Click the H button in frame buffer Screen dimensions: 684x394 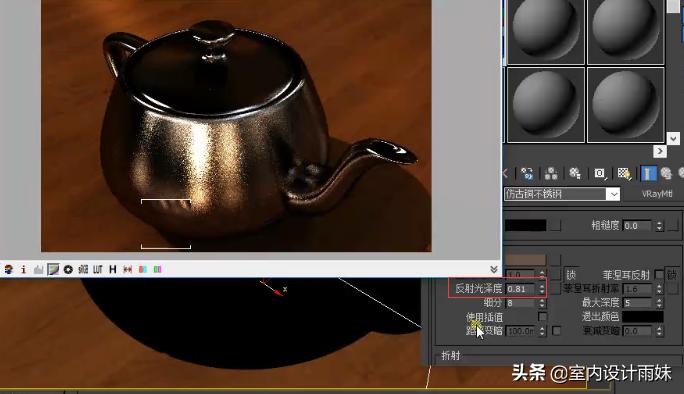[x=113, y=270]
